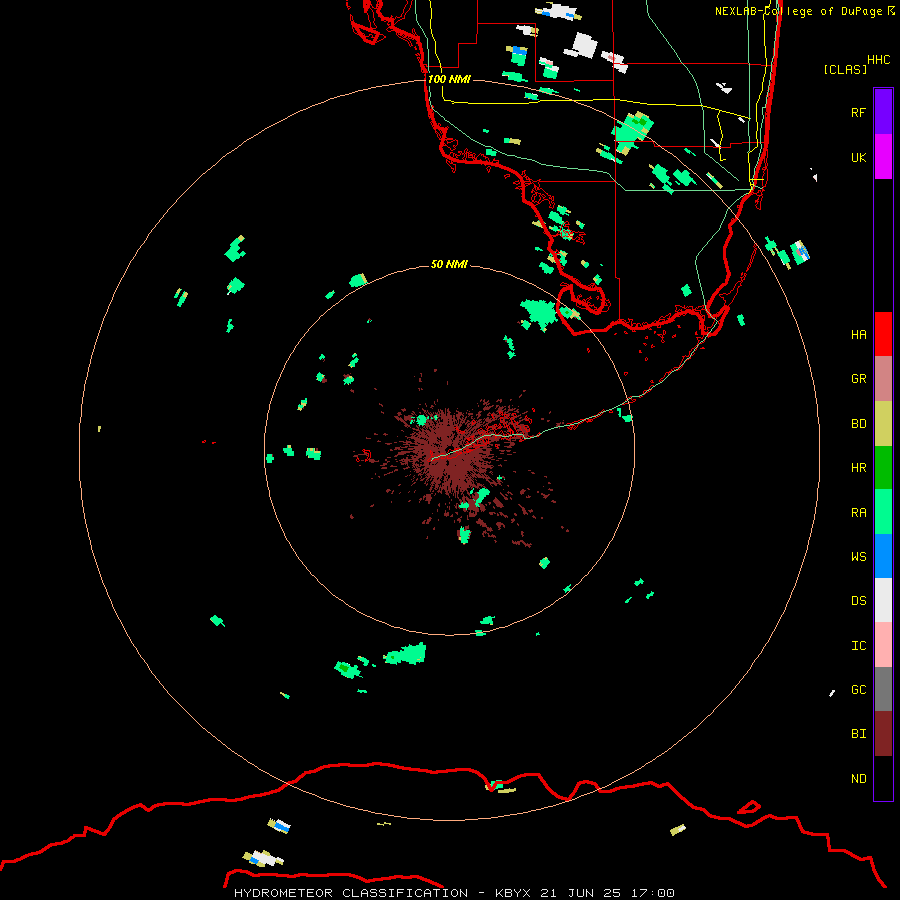
Task: Click the 21 JUN 25 date stamp
Action: coord(580,893)
